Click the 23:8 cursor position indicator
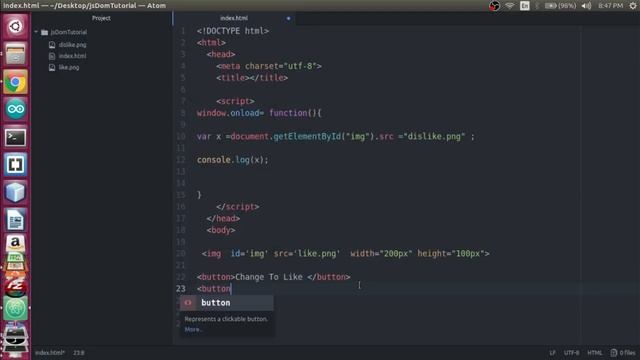Viewport: 640px width, 360px height. [x=79, y=353]
